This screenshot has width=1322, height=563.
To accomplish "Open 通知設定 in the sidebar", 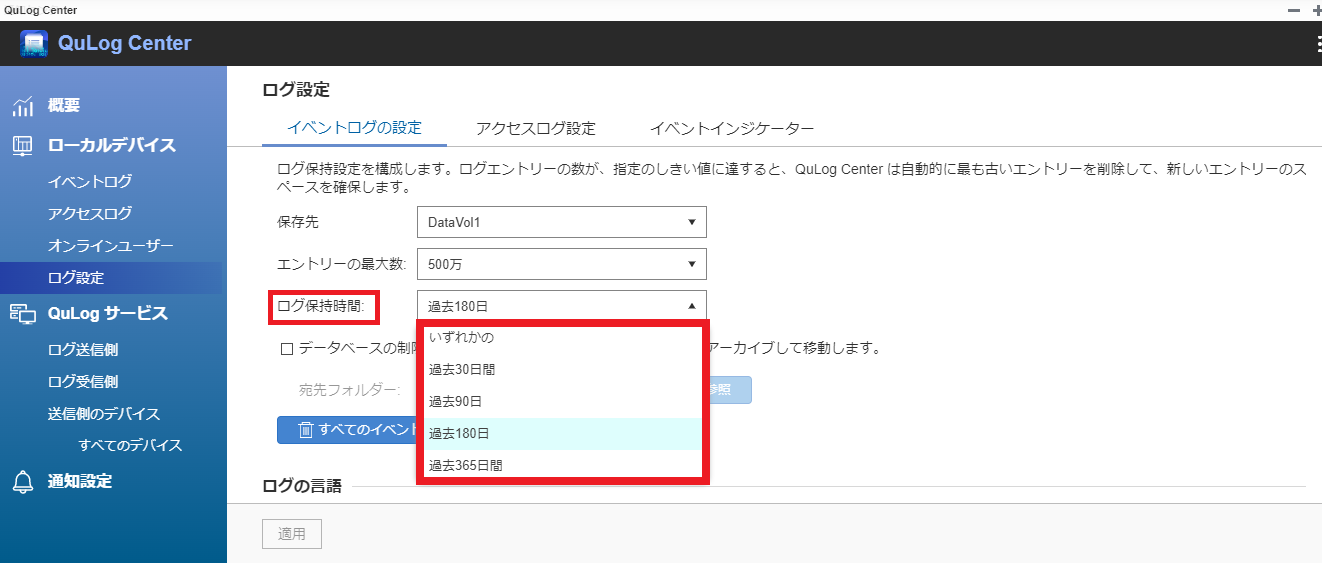I will (x=80, y=482).
